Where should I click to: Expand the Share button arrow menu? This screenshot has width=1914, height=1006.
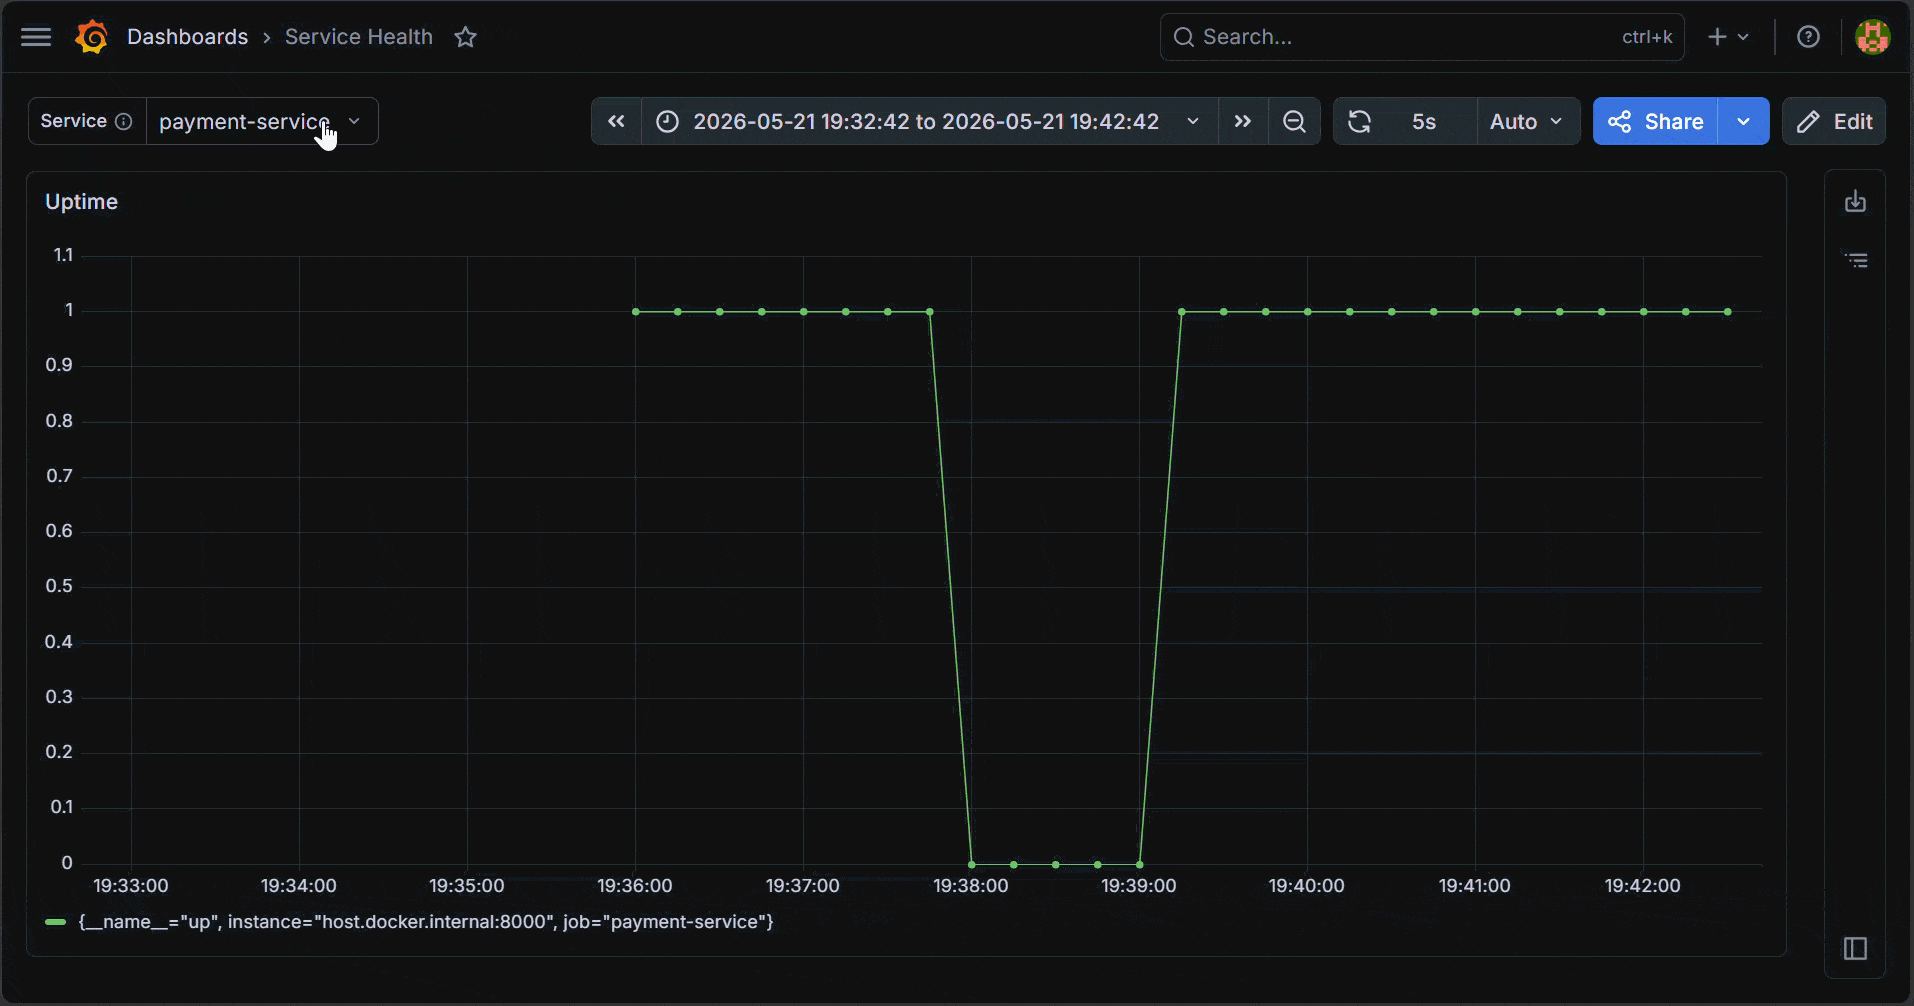point(1743,121)
